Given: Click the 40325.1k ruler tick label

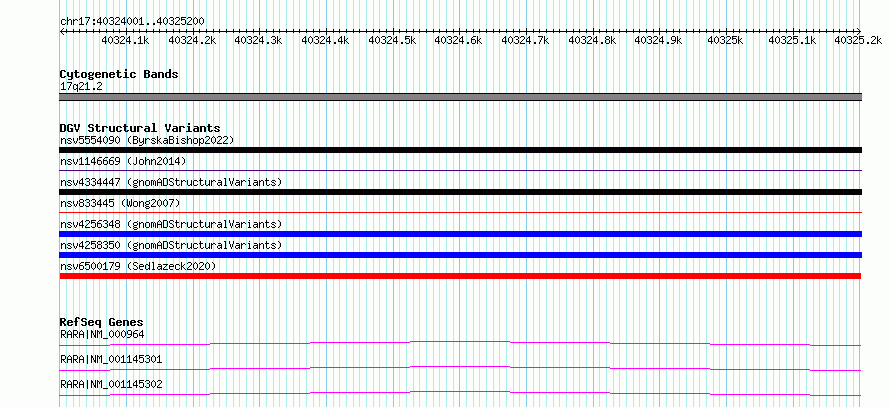Looking at the screenshot, I should pos(792,40).
